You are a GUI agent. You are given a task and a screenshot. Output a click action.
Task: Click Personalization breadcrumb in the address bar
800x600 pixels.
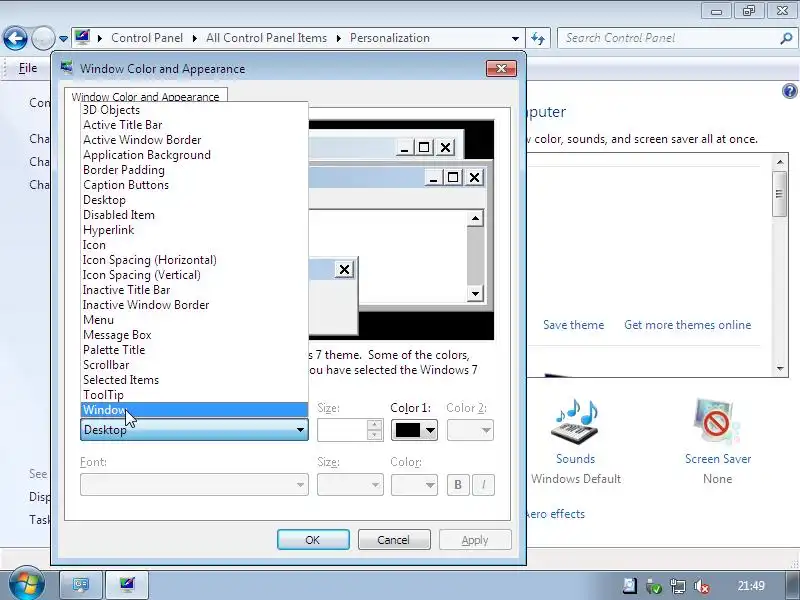coord(390,38)
